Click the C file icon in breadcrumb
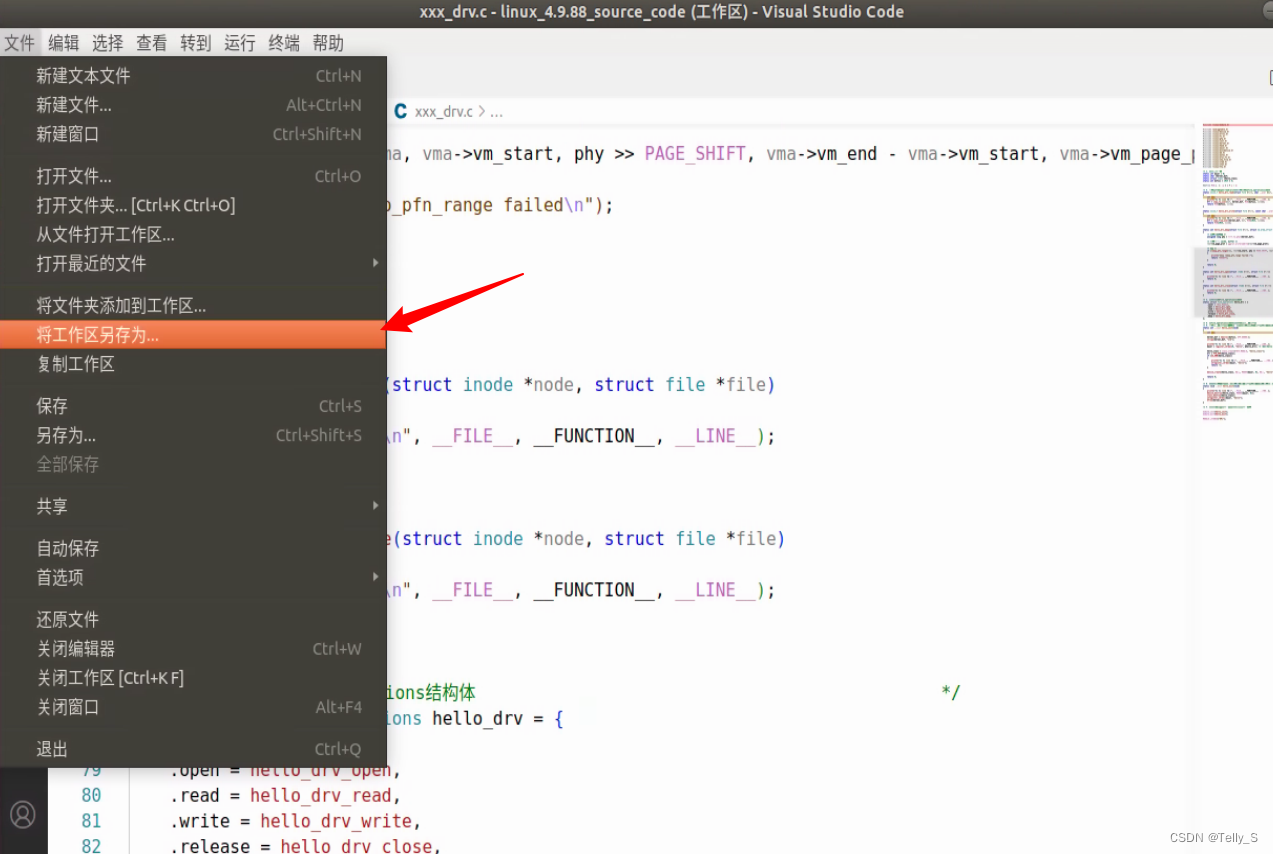The width and height of the screenshot is (1273, 854). [x=400, y=111]
